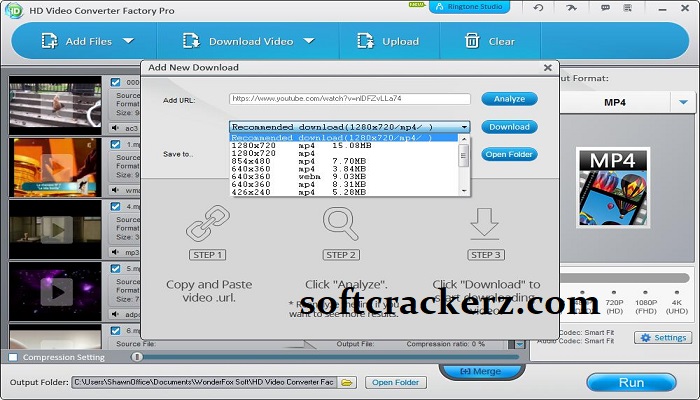Viewport: 700px width, 400px height.
Task: Toggle the first video's checkbox
Action: click(x=116, y=82)
